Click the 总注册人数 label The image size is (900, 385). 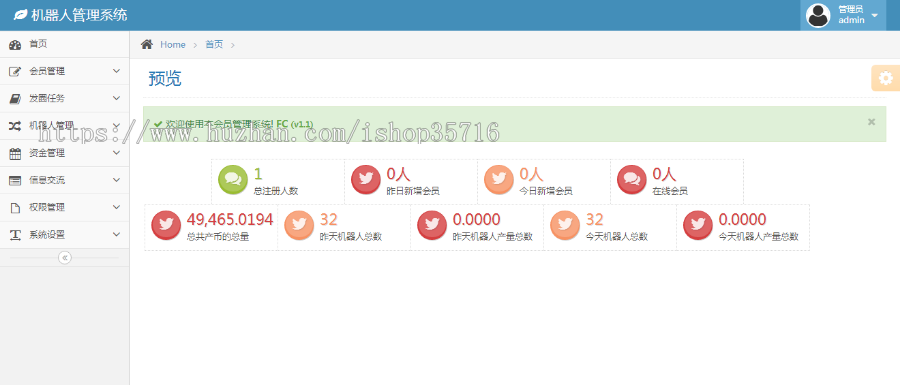click(x=276, y=191)
